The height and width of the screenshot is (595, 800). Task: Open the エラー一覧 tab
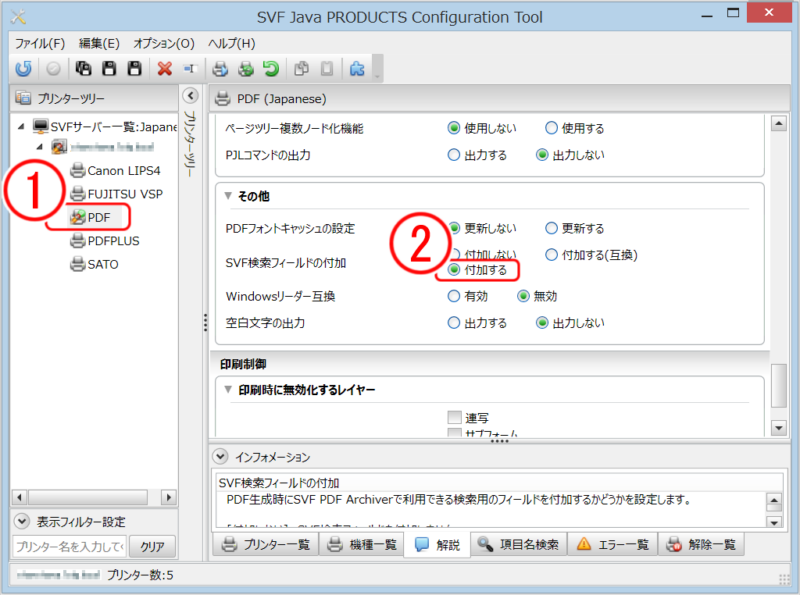(611, 545)
